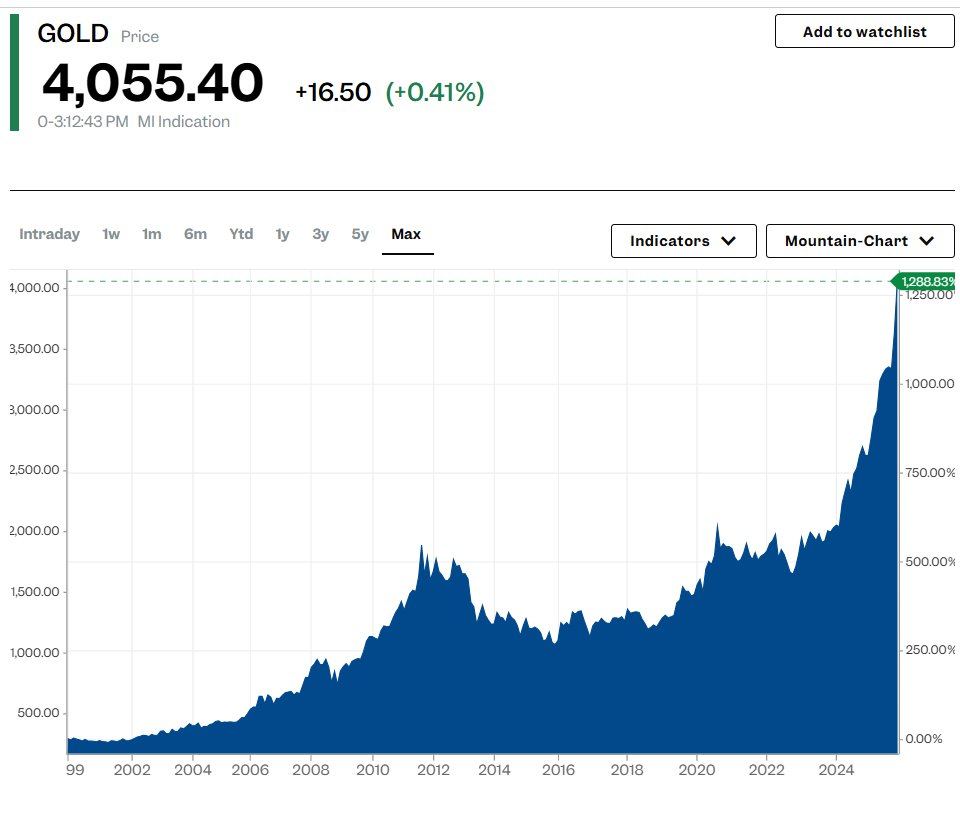Screen dimensions: 960x816
Task: Click the 4,055.40 price value
Action: coord(152,83)
